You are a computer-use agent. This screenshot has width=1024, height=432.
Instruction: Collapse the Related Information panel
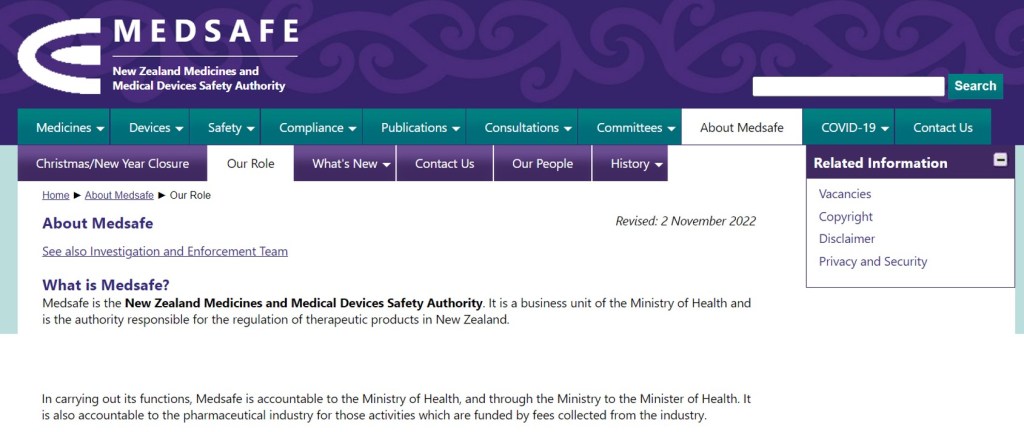tap(999, 160)
